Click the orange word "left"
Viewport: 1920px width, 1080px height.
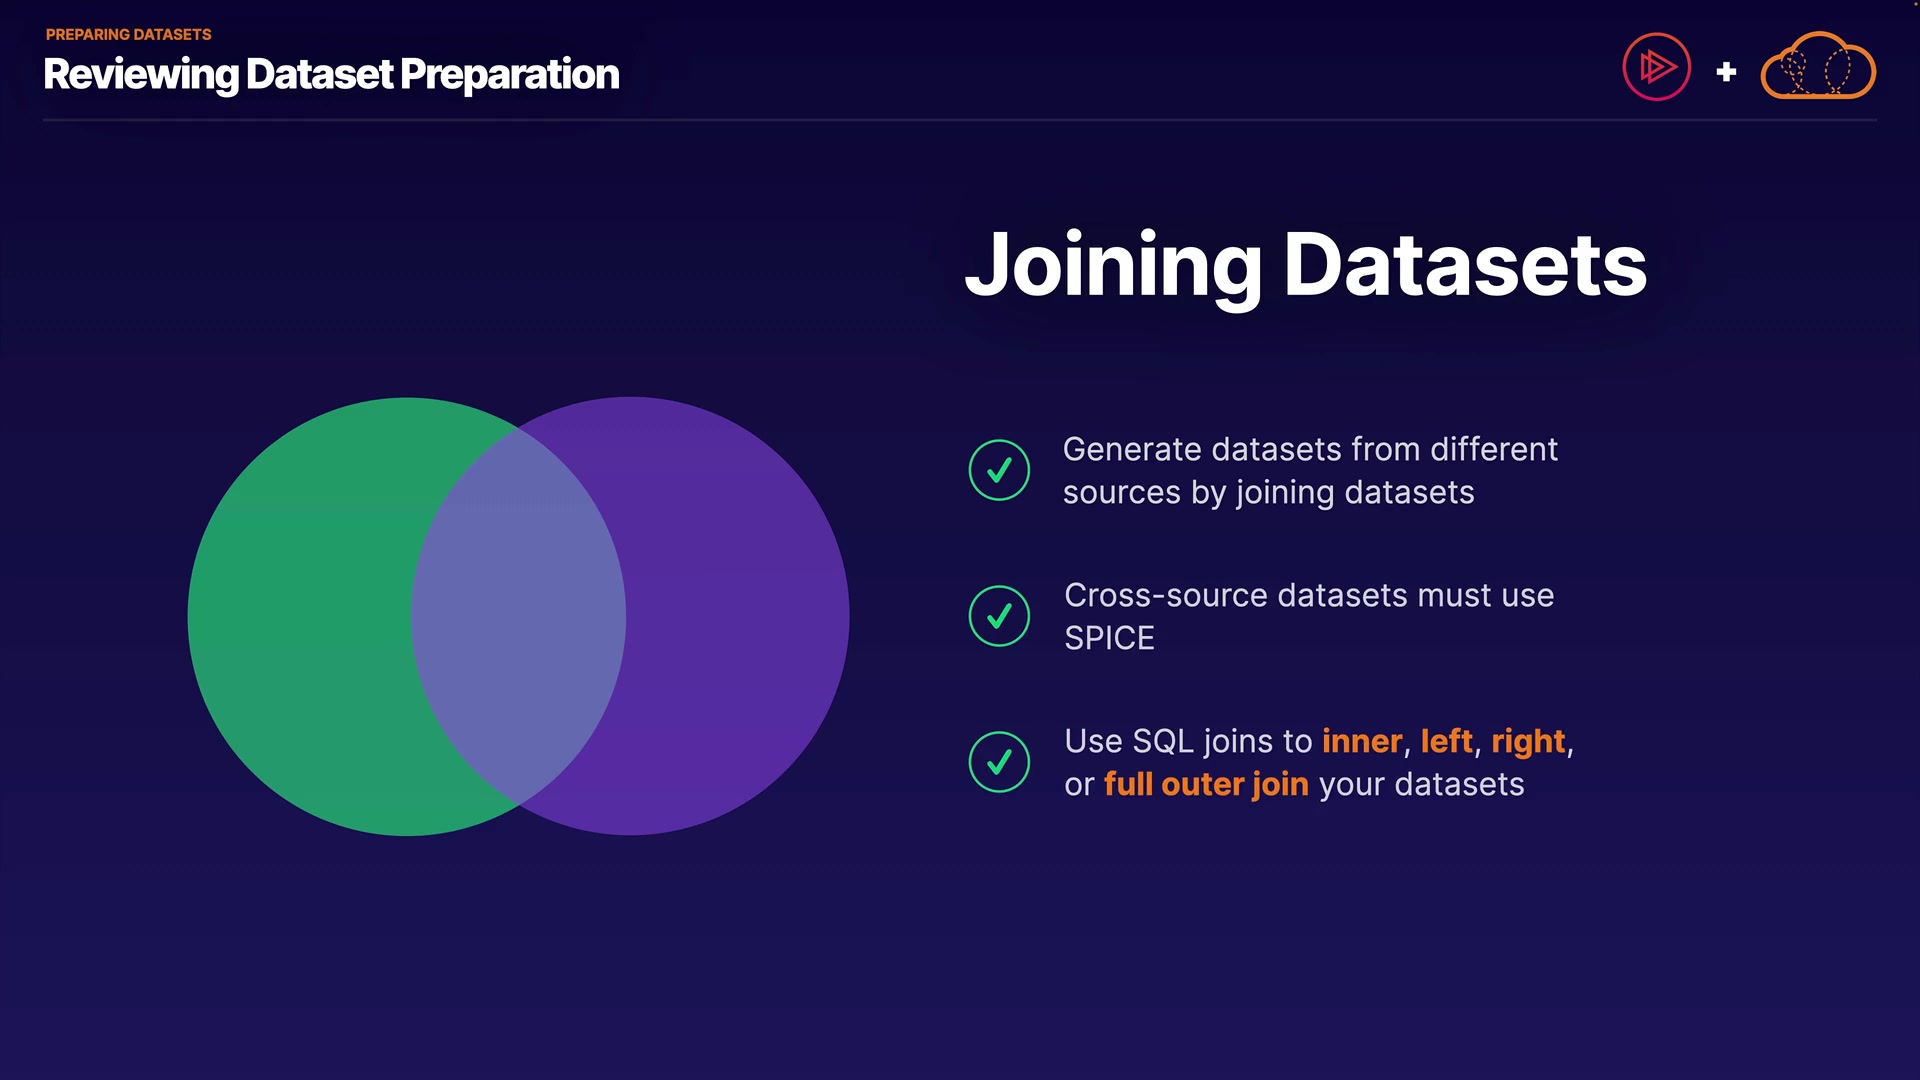pos(1446,741)
